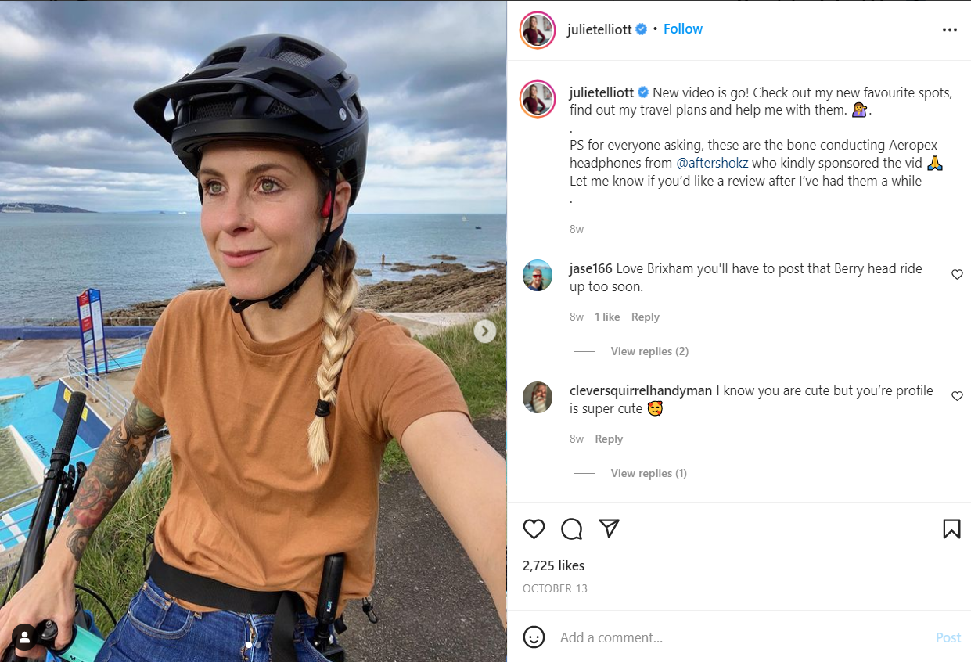
Task: Open comments via the speech bubble icon
Action: click(x=571, y=529)
